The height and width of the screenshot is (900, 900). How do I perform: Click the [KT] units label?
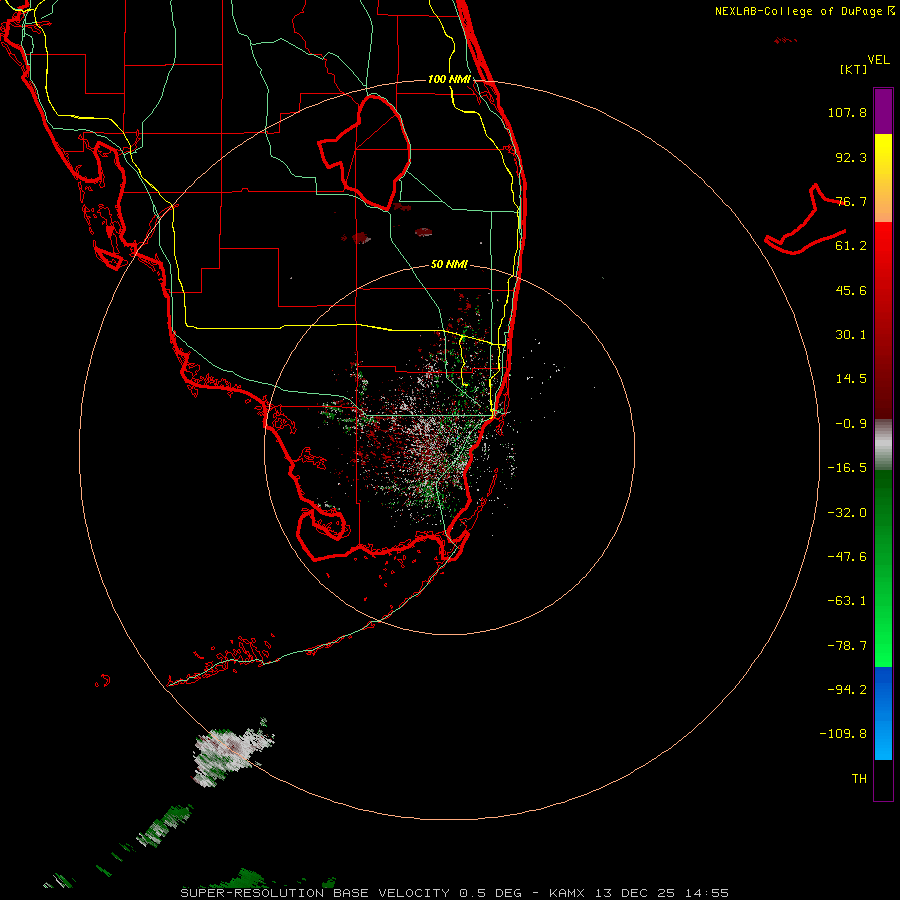(854, 69)
